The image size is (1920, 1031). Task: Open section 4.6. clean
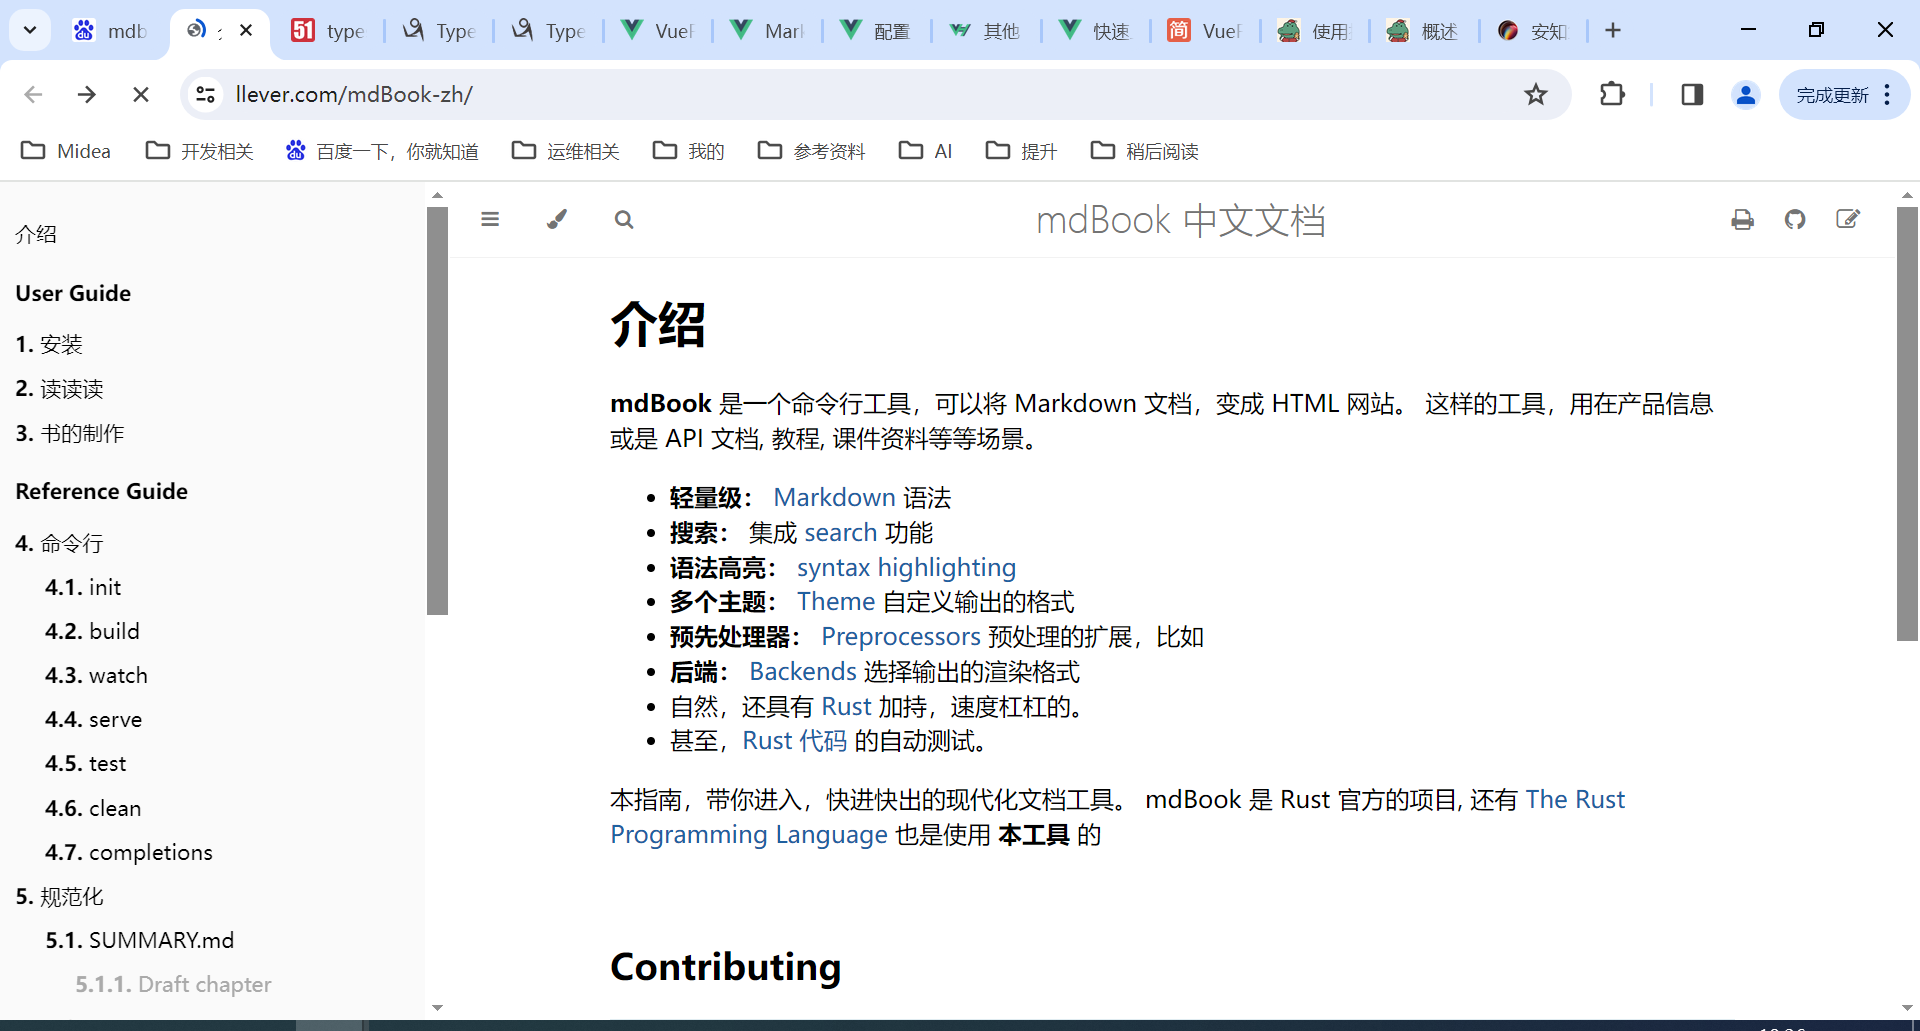point(93,808)
